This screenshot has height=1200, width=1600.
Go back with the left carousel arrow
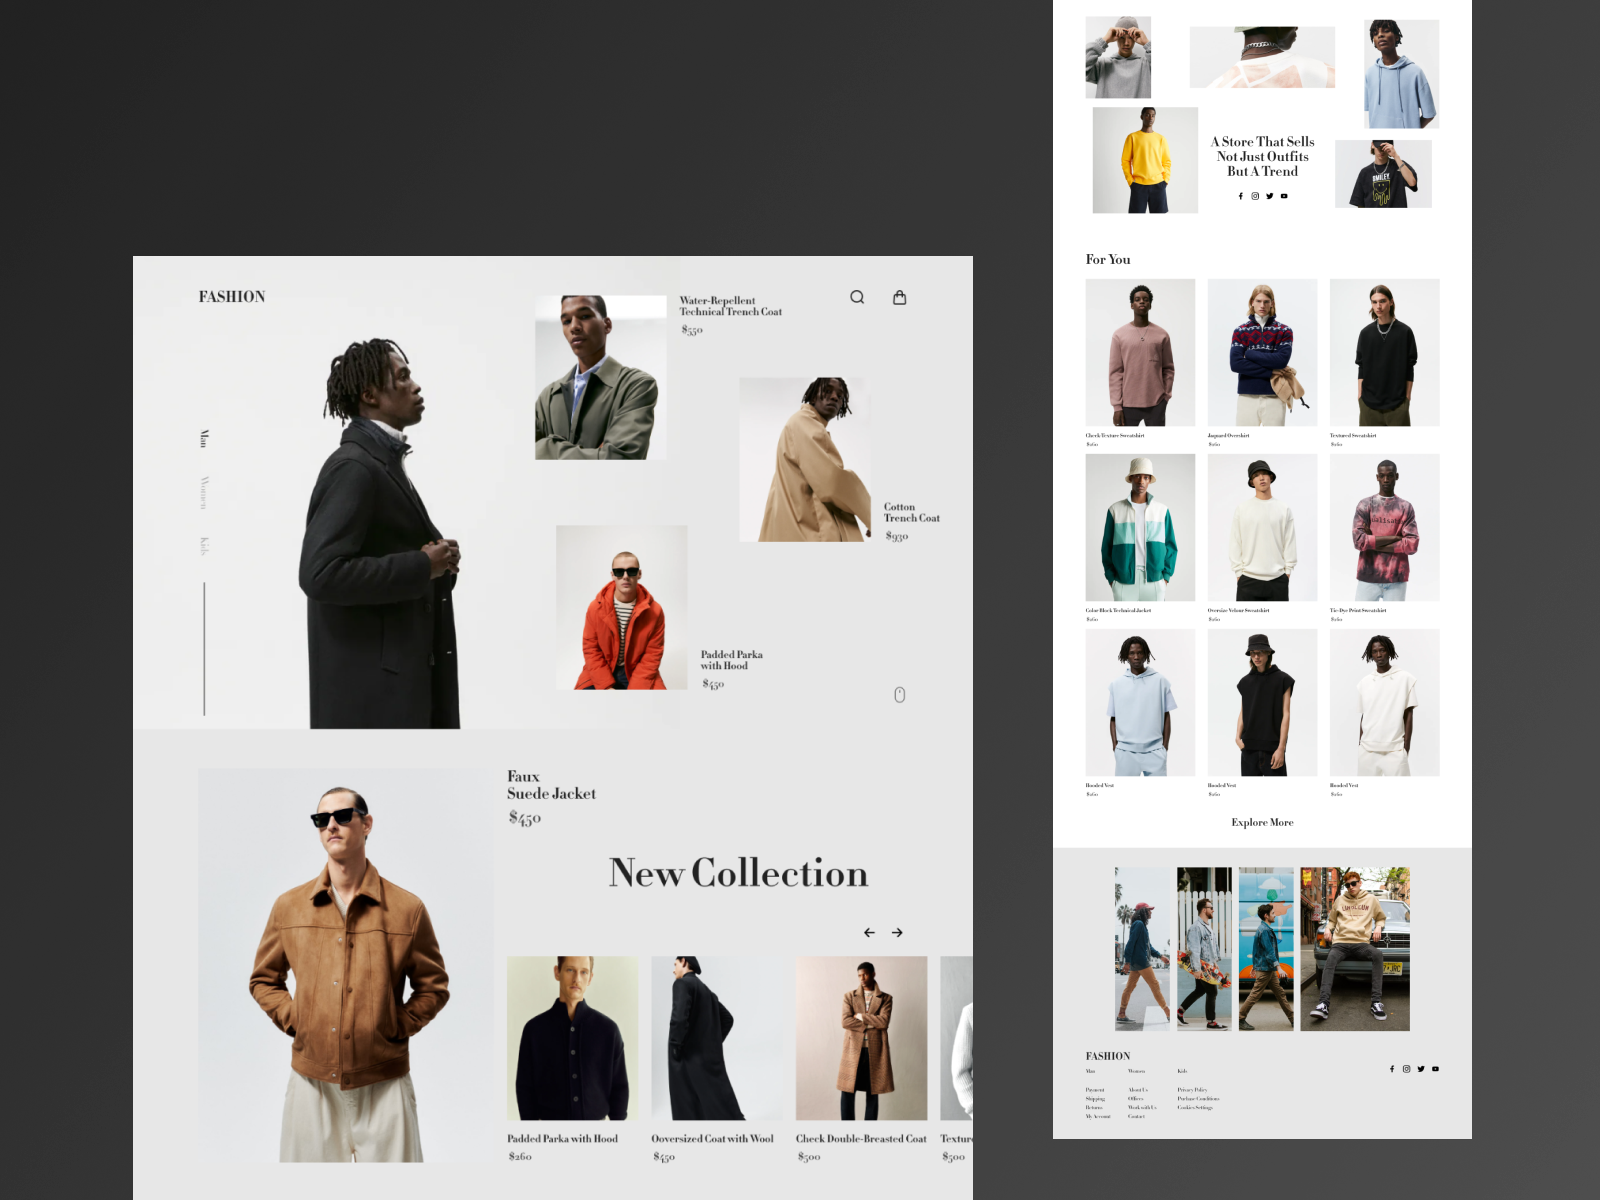pyautogui.click(x=869, y=932)
